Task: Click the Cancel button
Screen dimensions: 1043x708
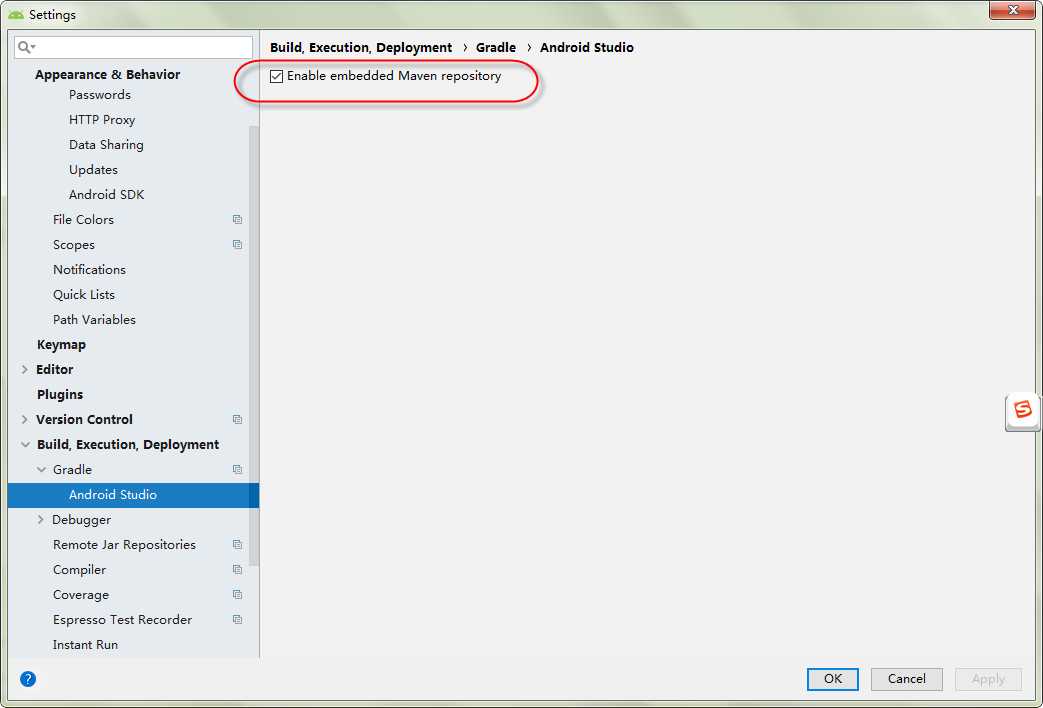Action: (x=906, y=679)
